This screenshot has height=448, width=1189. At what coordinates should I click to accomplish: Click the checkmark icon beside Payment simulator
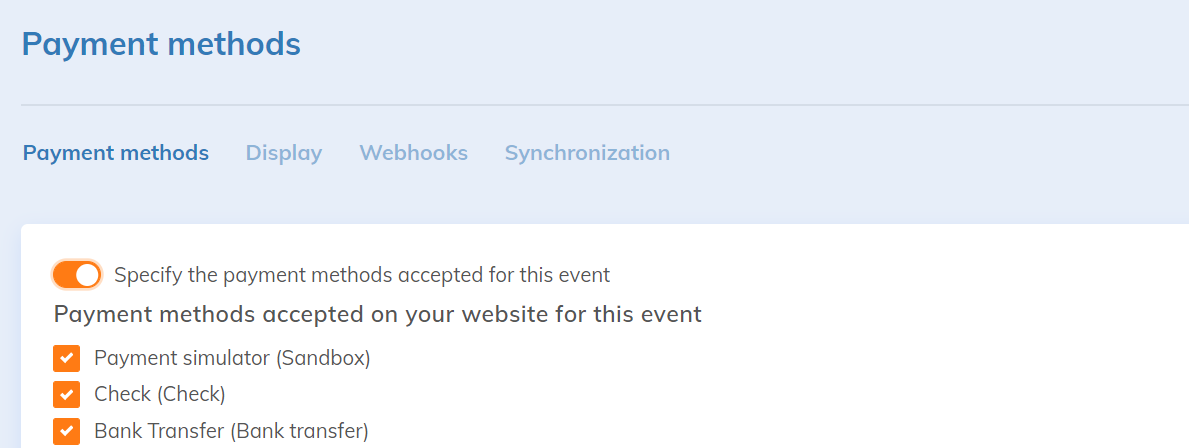click(66, 358)
